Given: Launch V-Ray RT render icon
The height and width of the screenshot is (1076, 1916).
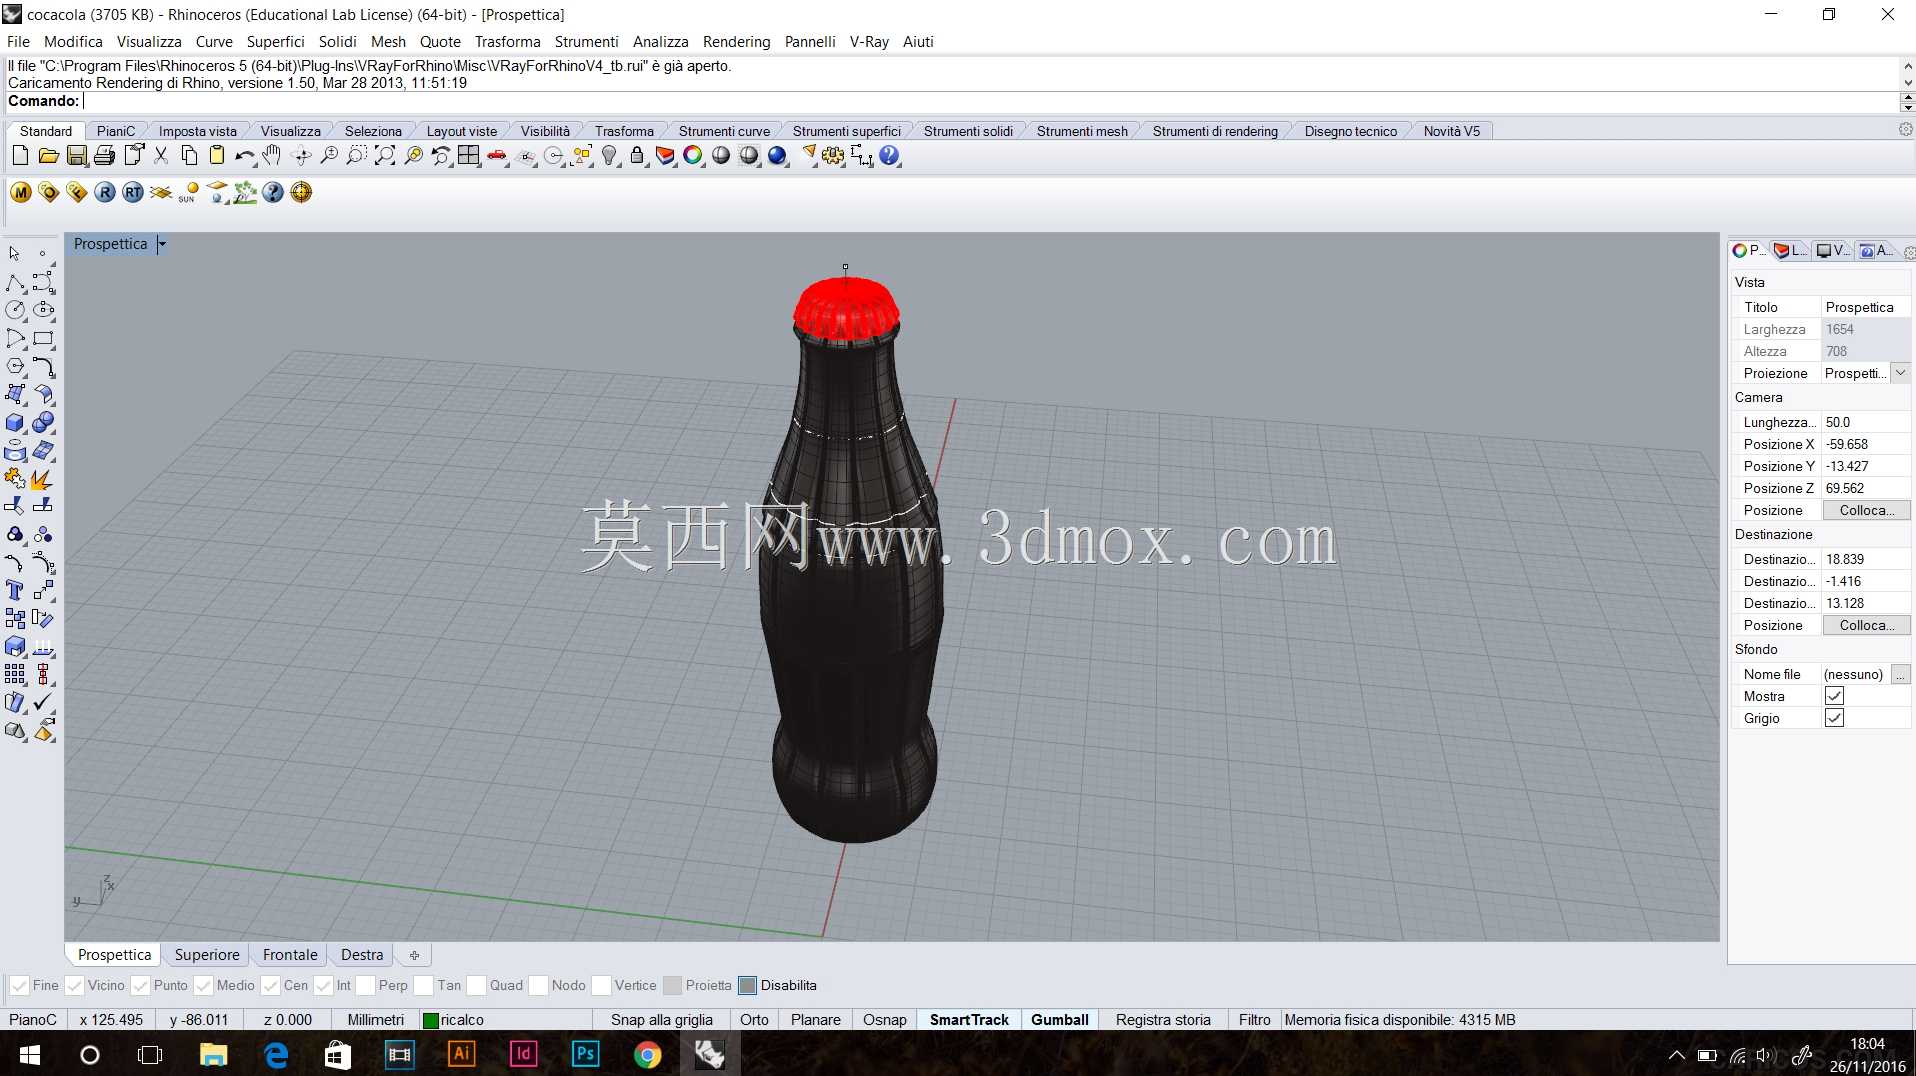Looking at the screenshot, I should 133,192.
